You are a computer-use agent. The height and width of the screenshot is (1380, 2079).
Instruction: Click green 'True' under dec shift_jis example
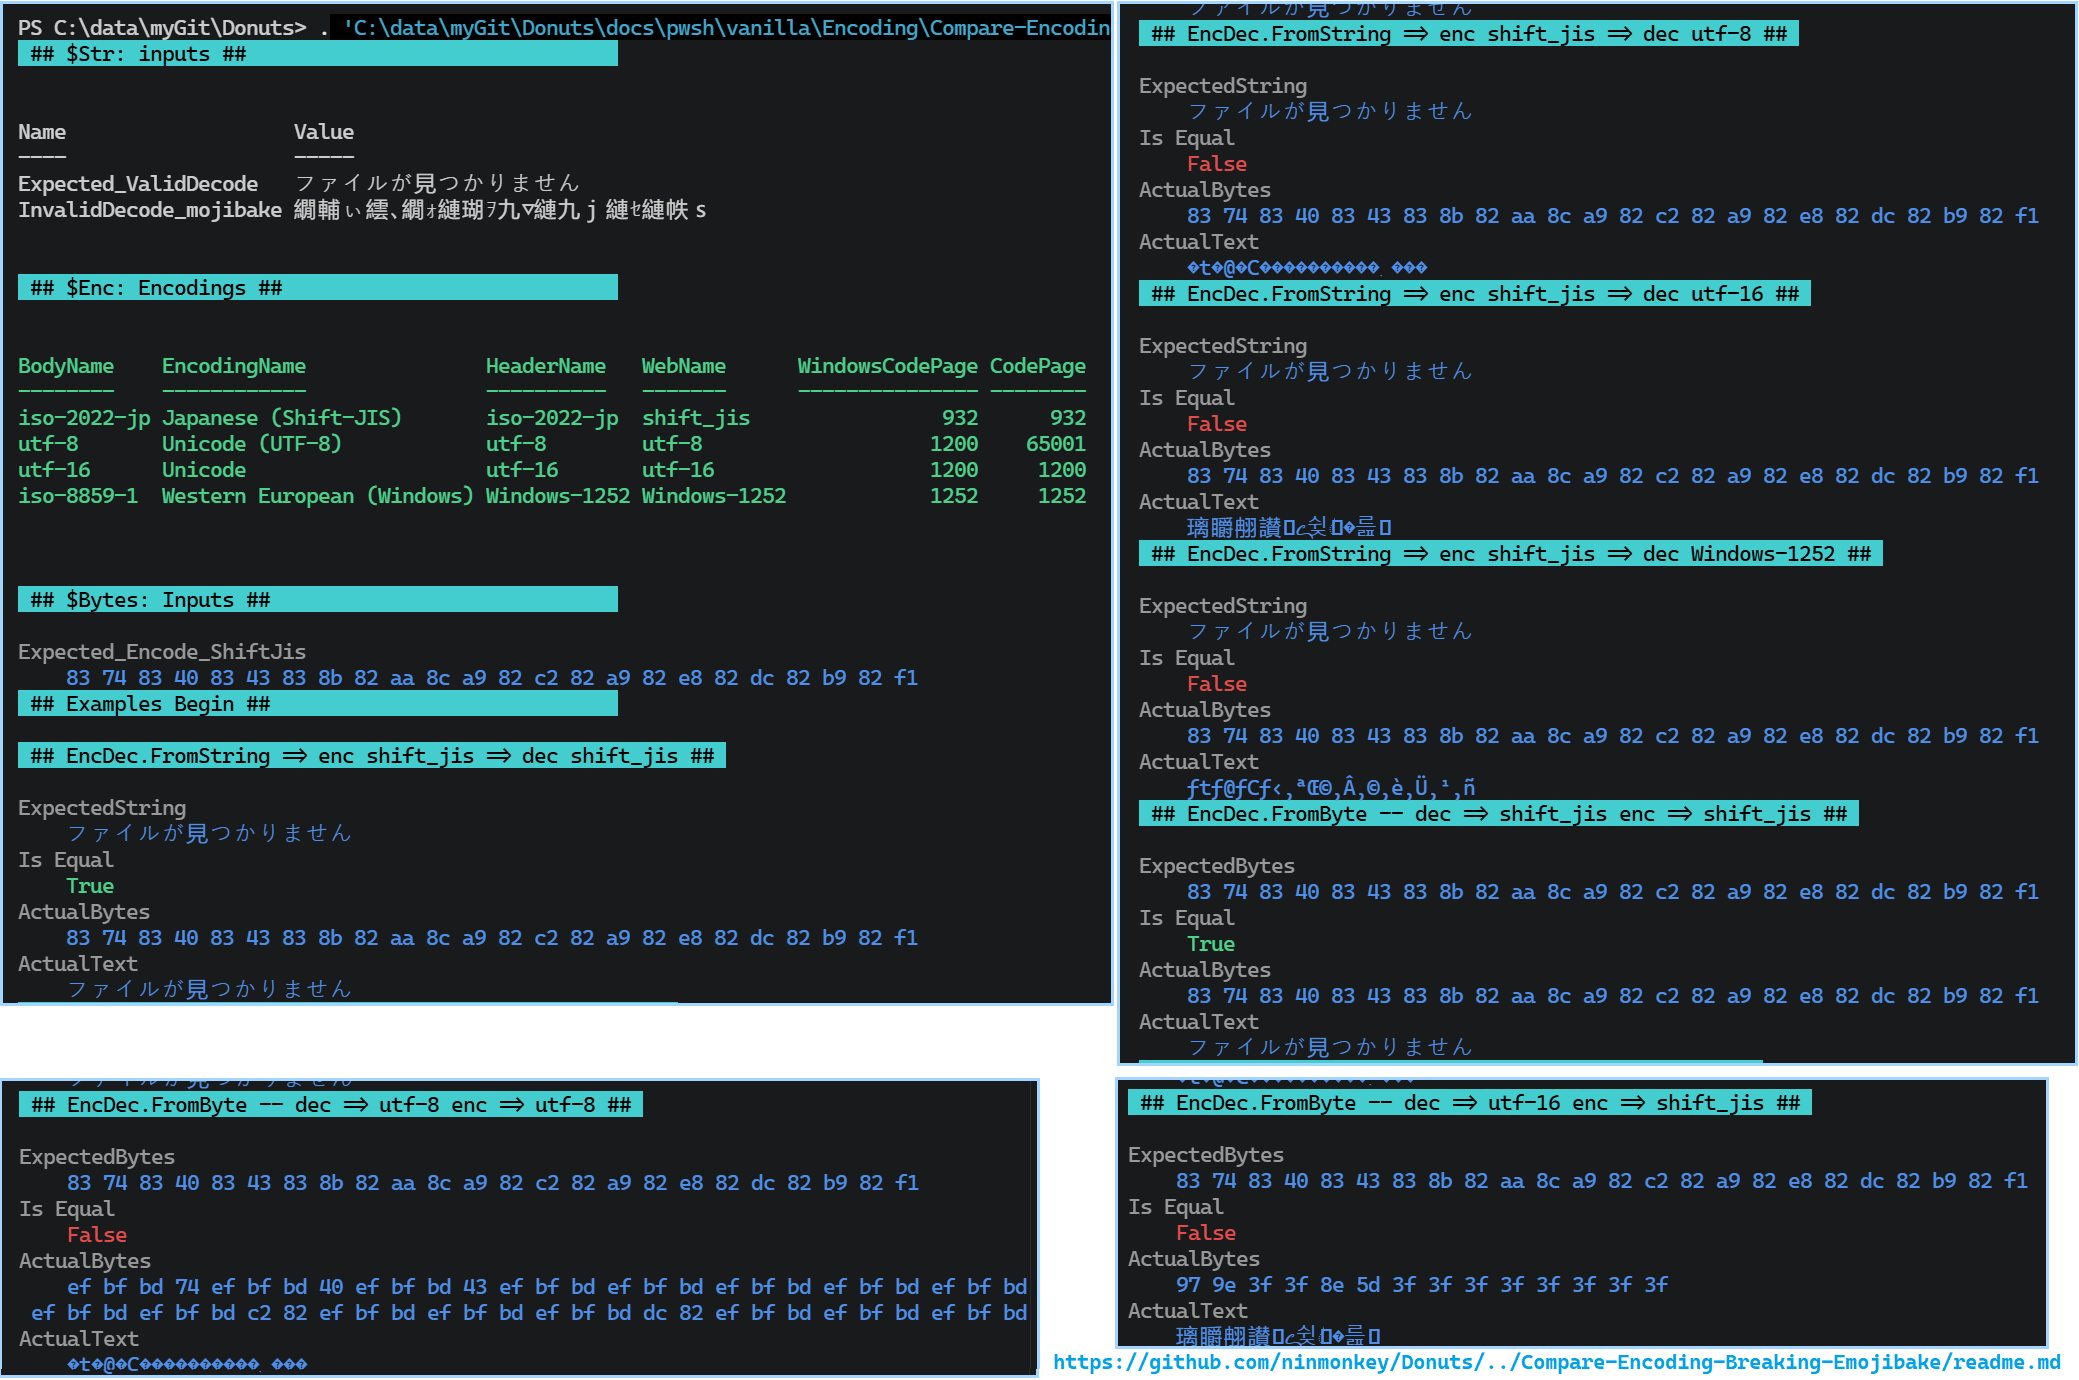pyautogui.click(x=90, y=886)
